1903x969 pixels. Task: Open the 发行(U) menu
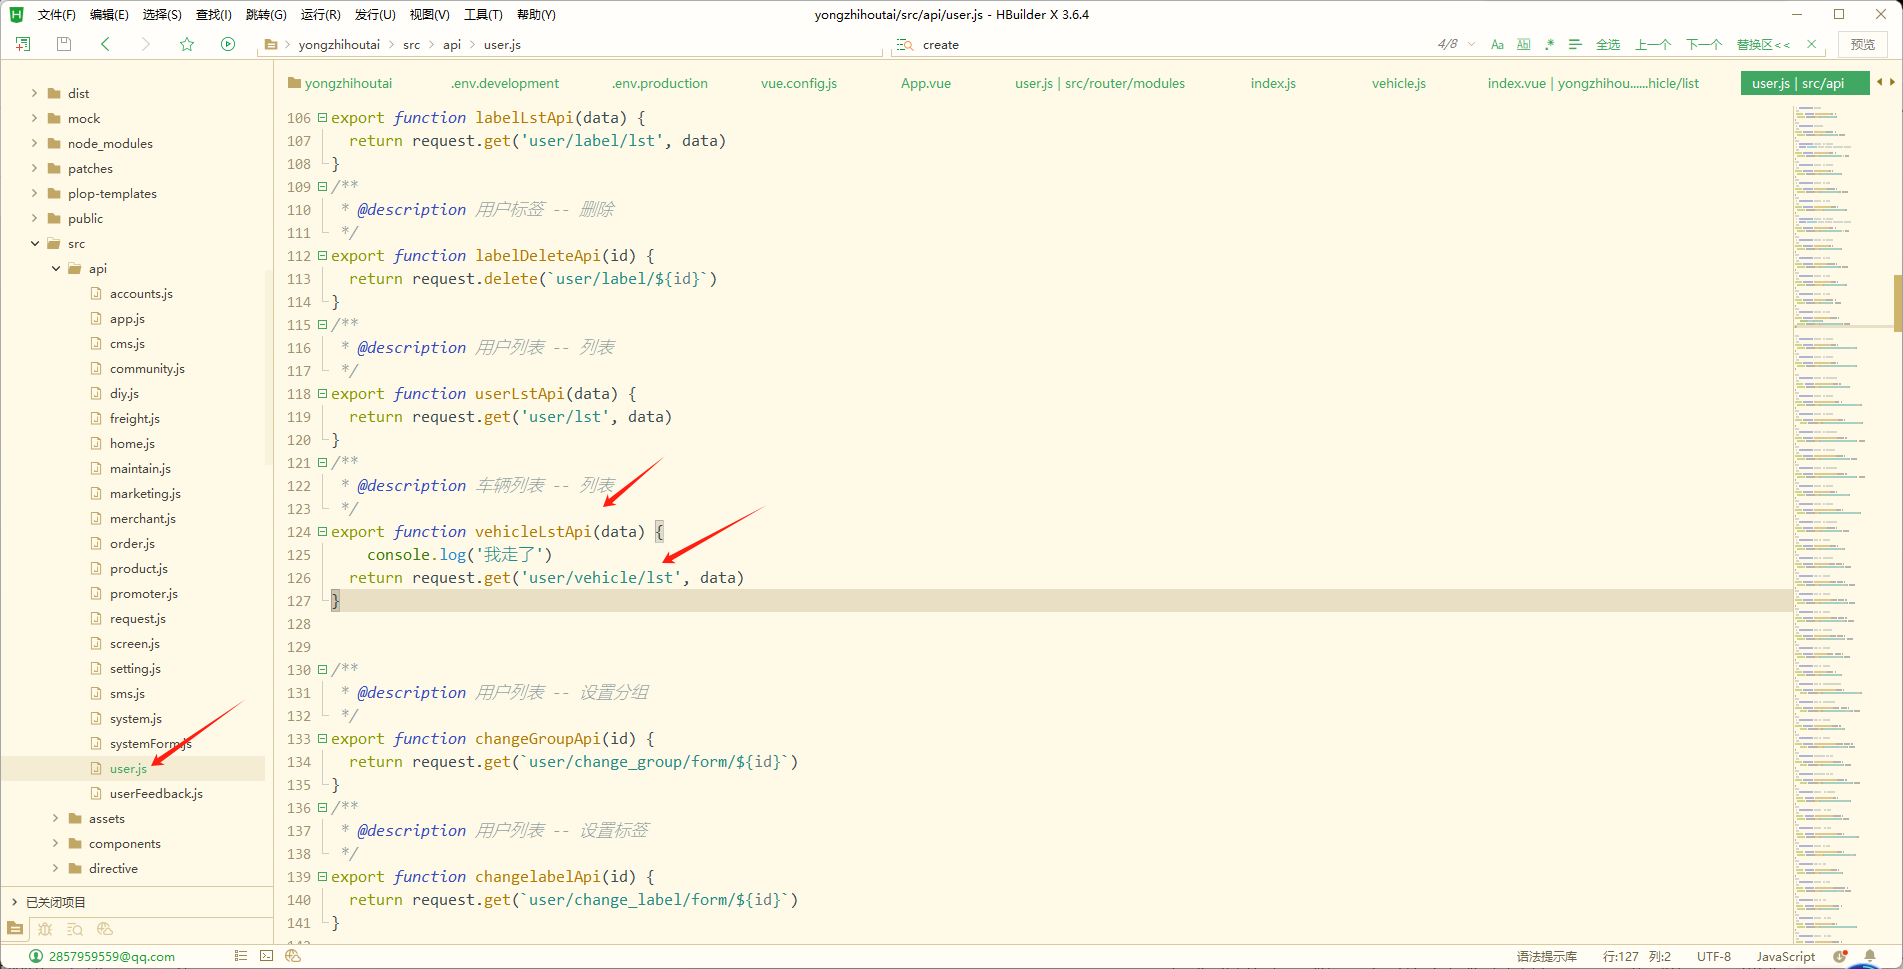375,14
